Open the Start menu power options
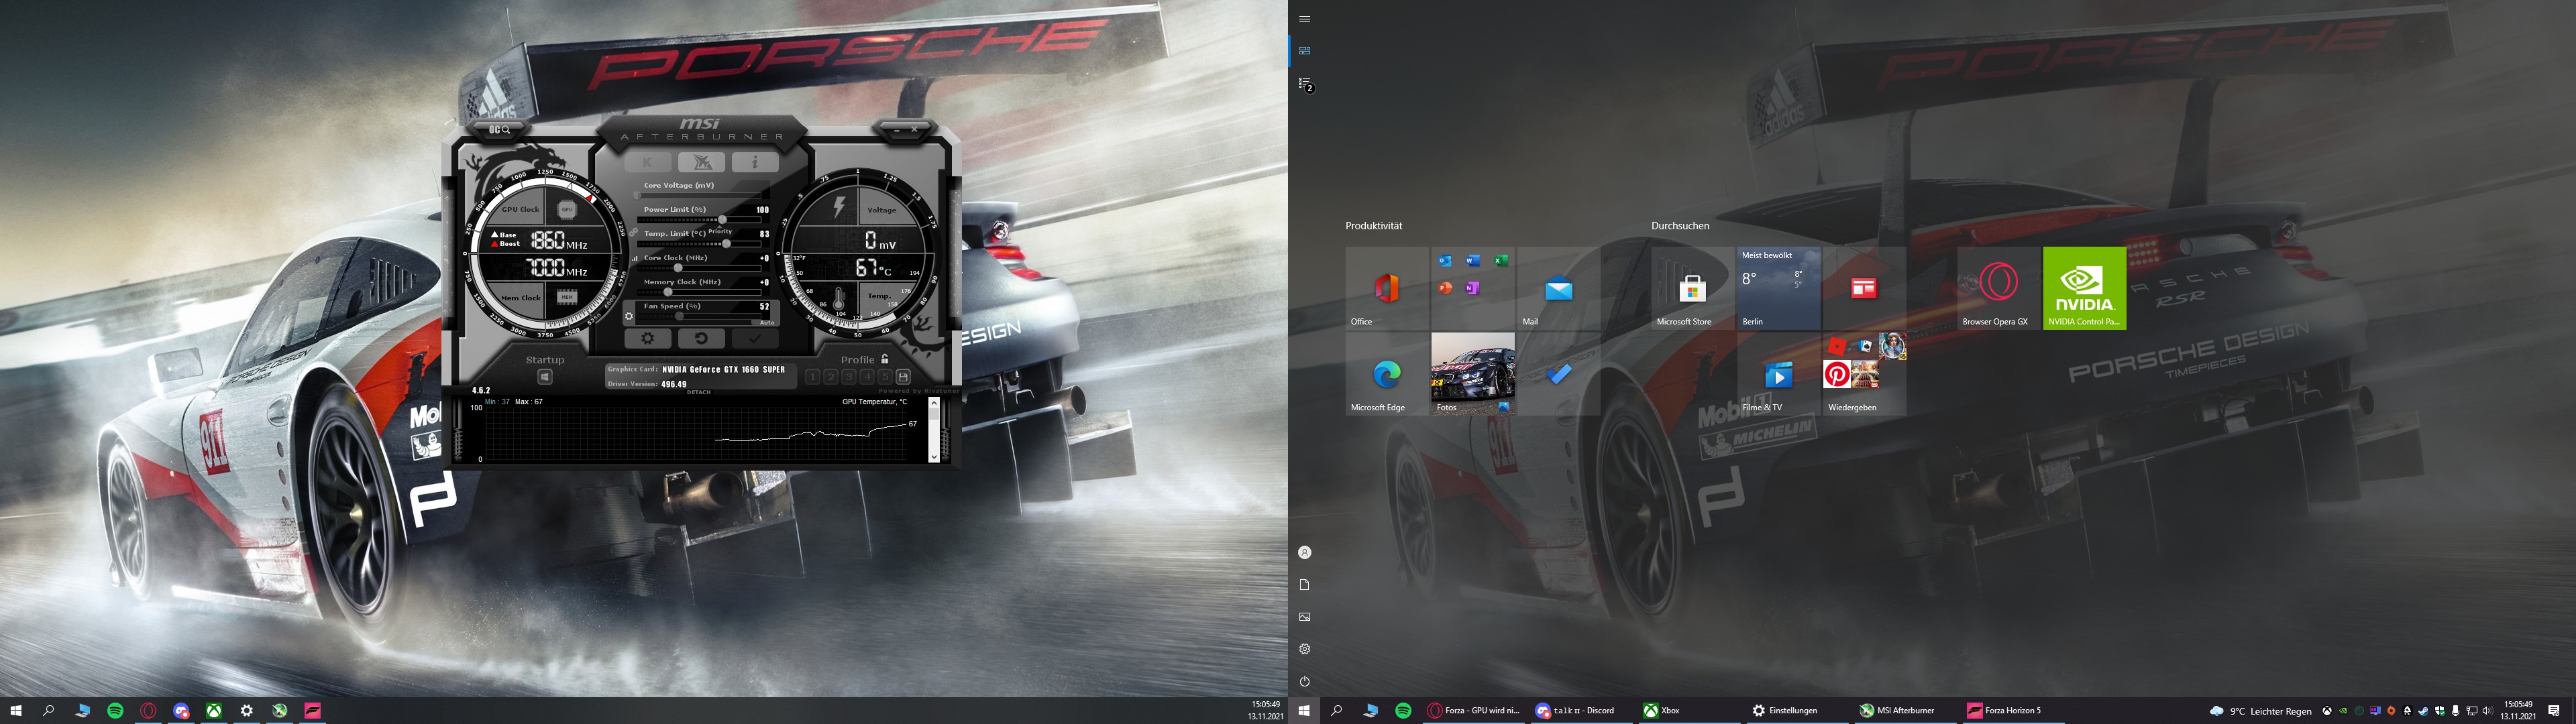 [1304, 681]
